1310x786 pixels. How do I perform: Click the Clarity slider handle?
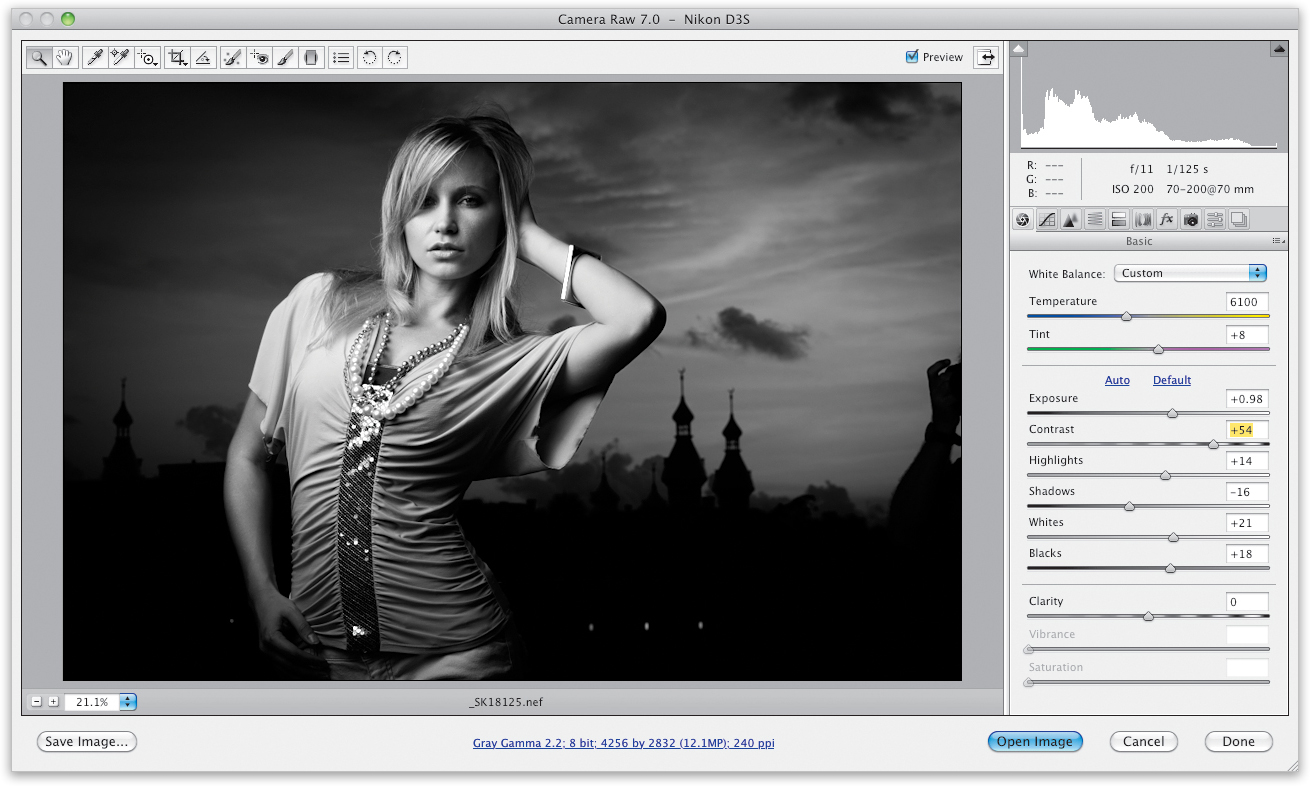pyautogui.click(x=1148, y=616)
